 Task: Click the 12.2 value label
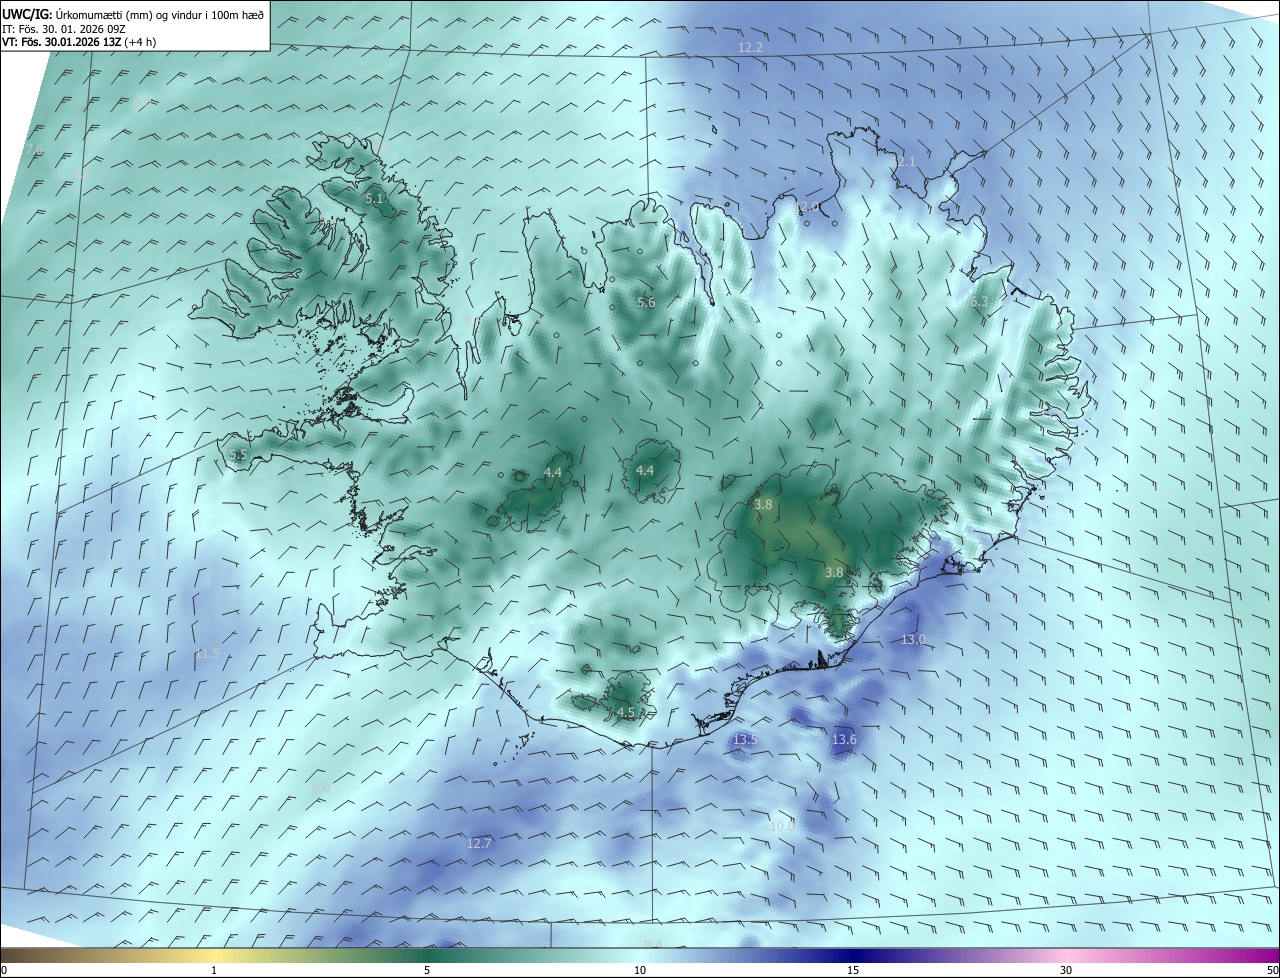coord(750,48)
